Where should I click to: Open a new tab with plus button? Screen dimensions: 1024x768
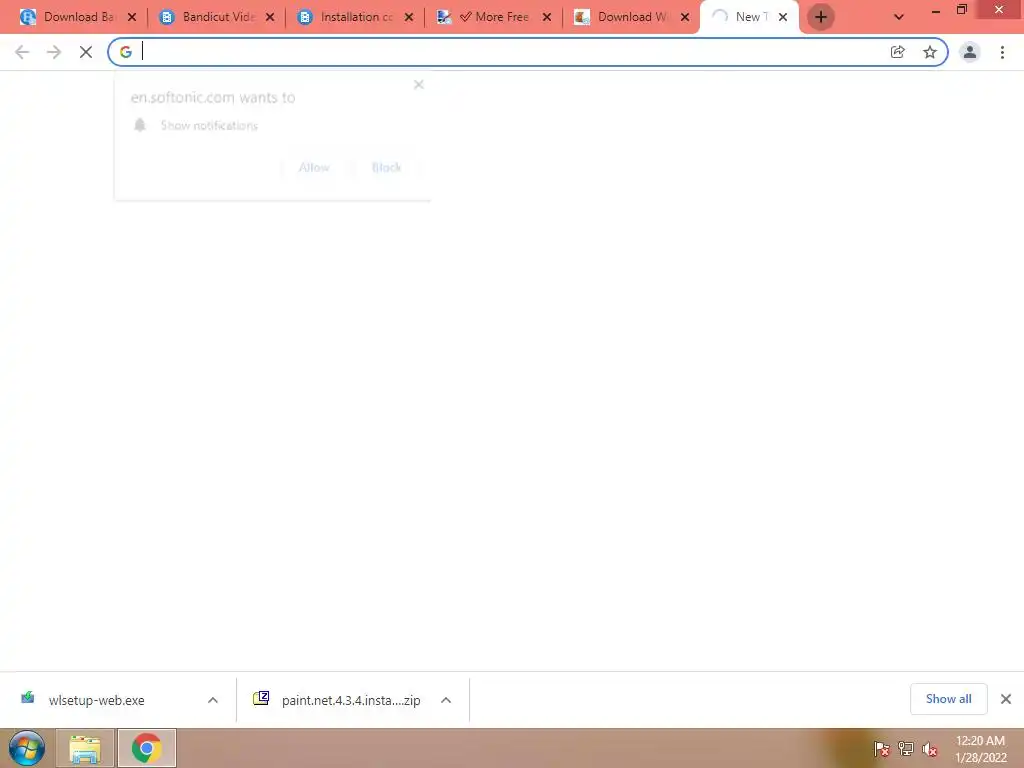(x=821, y=17)
